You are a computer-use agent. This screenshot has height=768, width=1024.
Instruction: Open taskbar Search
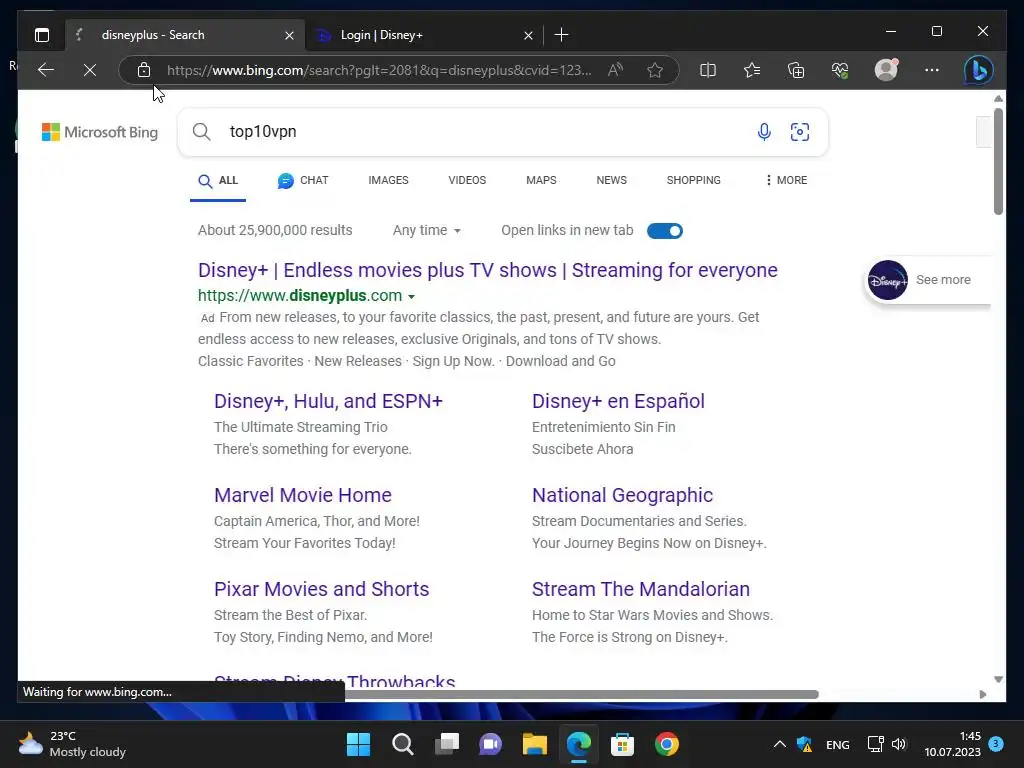[402, 744]
